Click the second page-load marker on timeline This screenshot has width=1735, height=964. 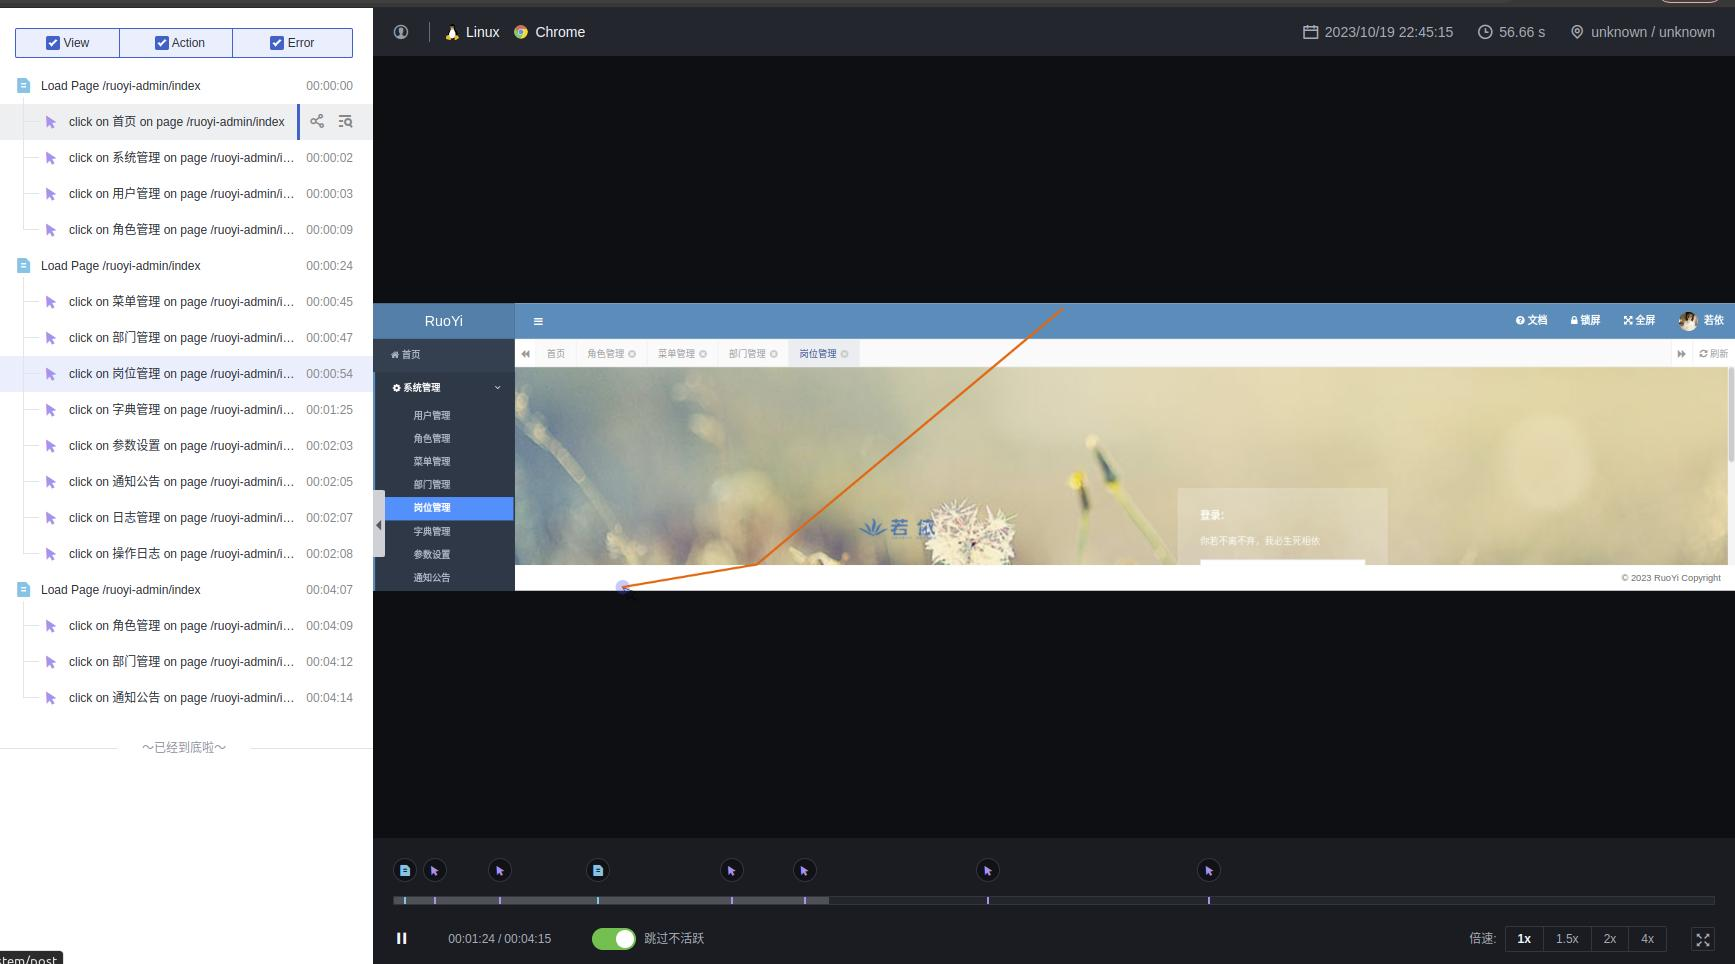coord(598,871)
